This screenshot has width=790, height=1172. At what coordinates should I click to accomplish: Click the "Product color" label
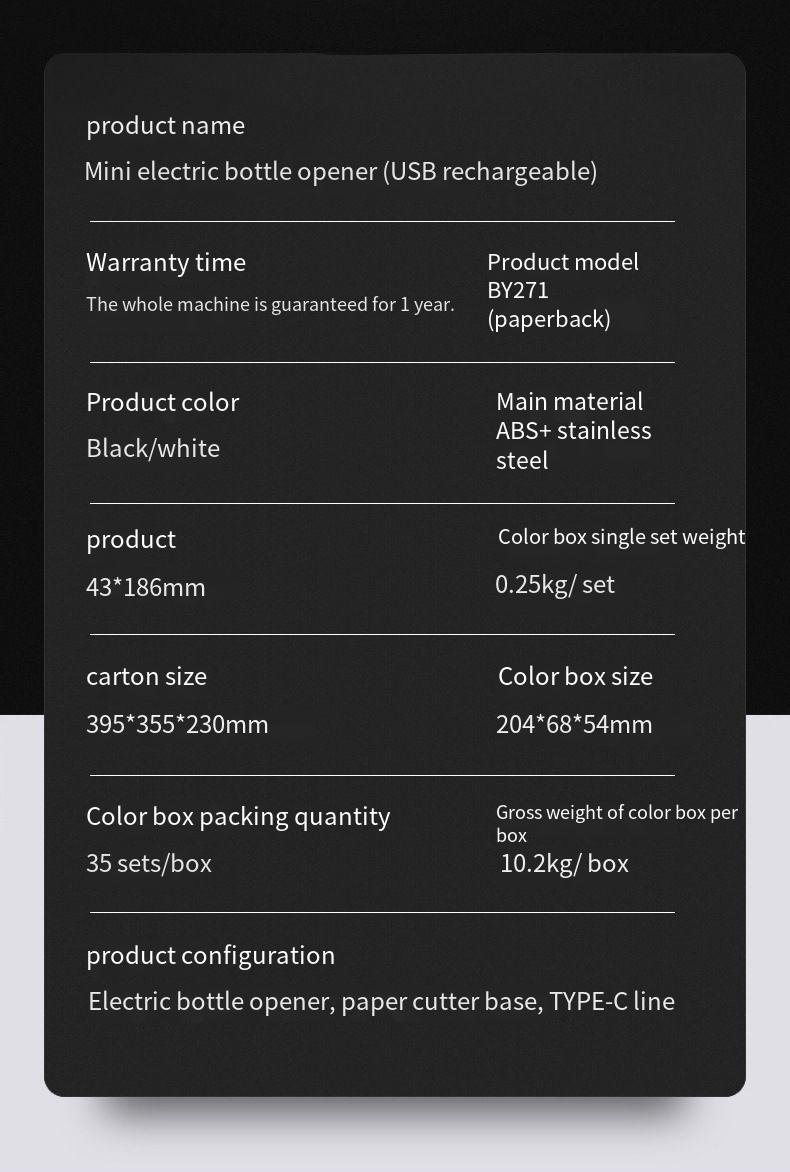[162, 402]
